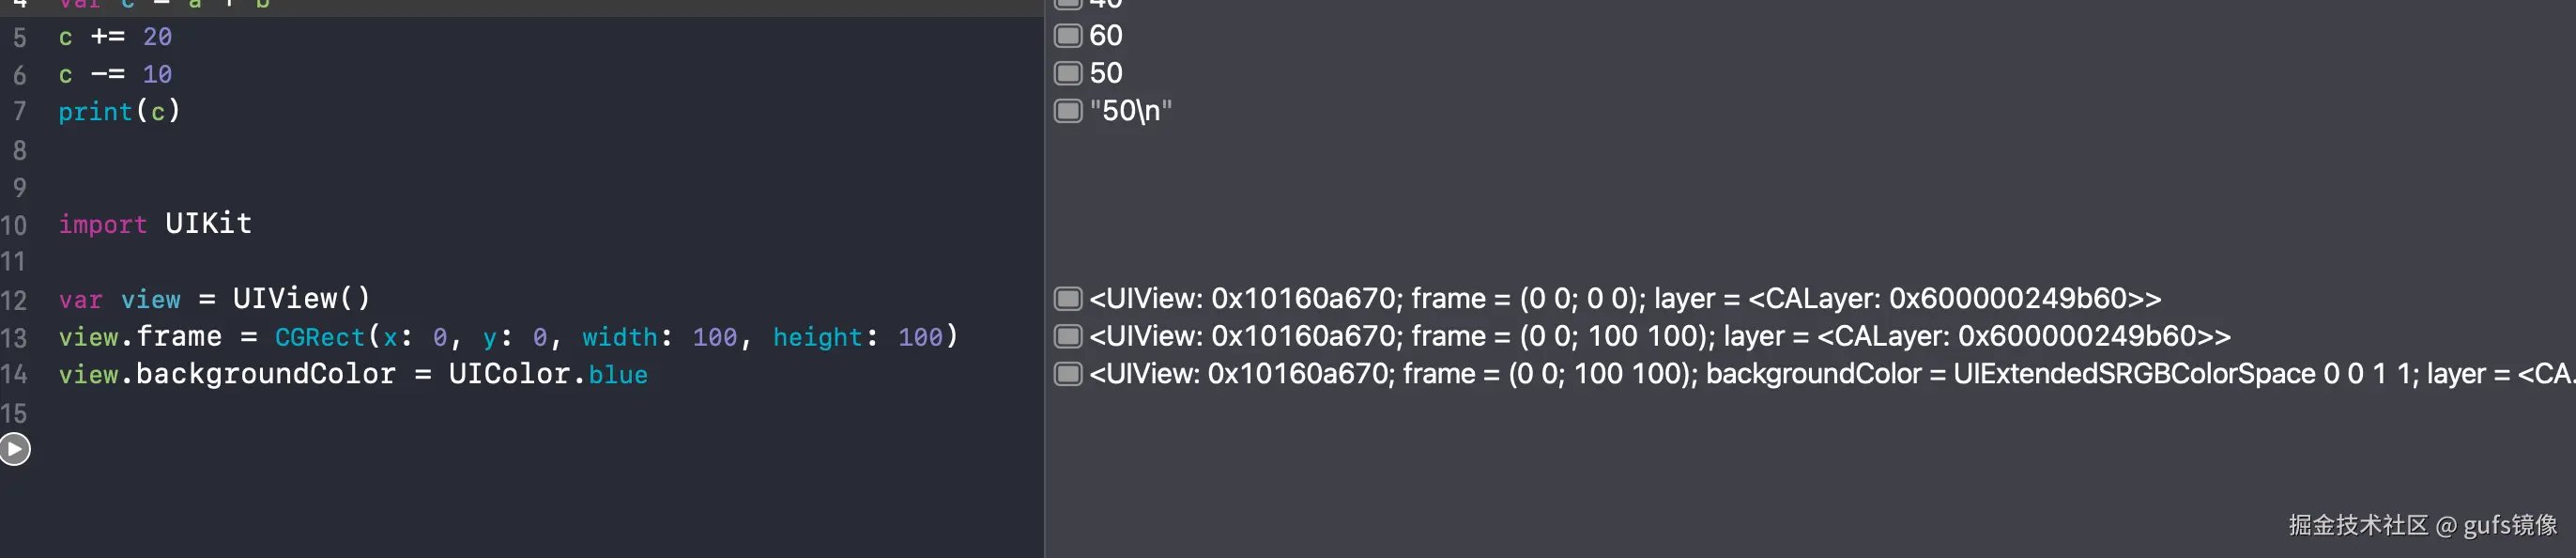Viewport: 2576px width, 558px height.
Task: Open result view for UIView with zero frame
Action: [1068, 299]
